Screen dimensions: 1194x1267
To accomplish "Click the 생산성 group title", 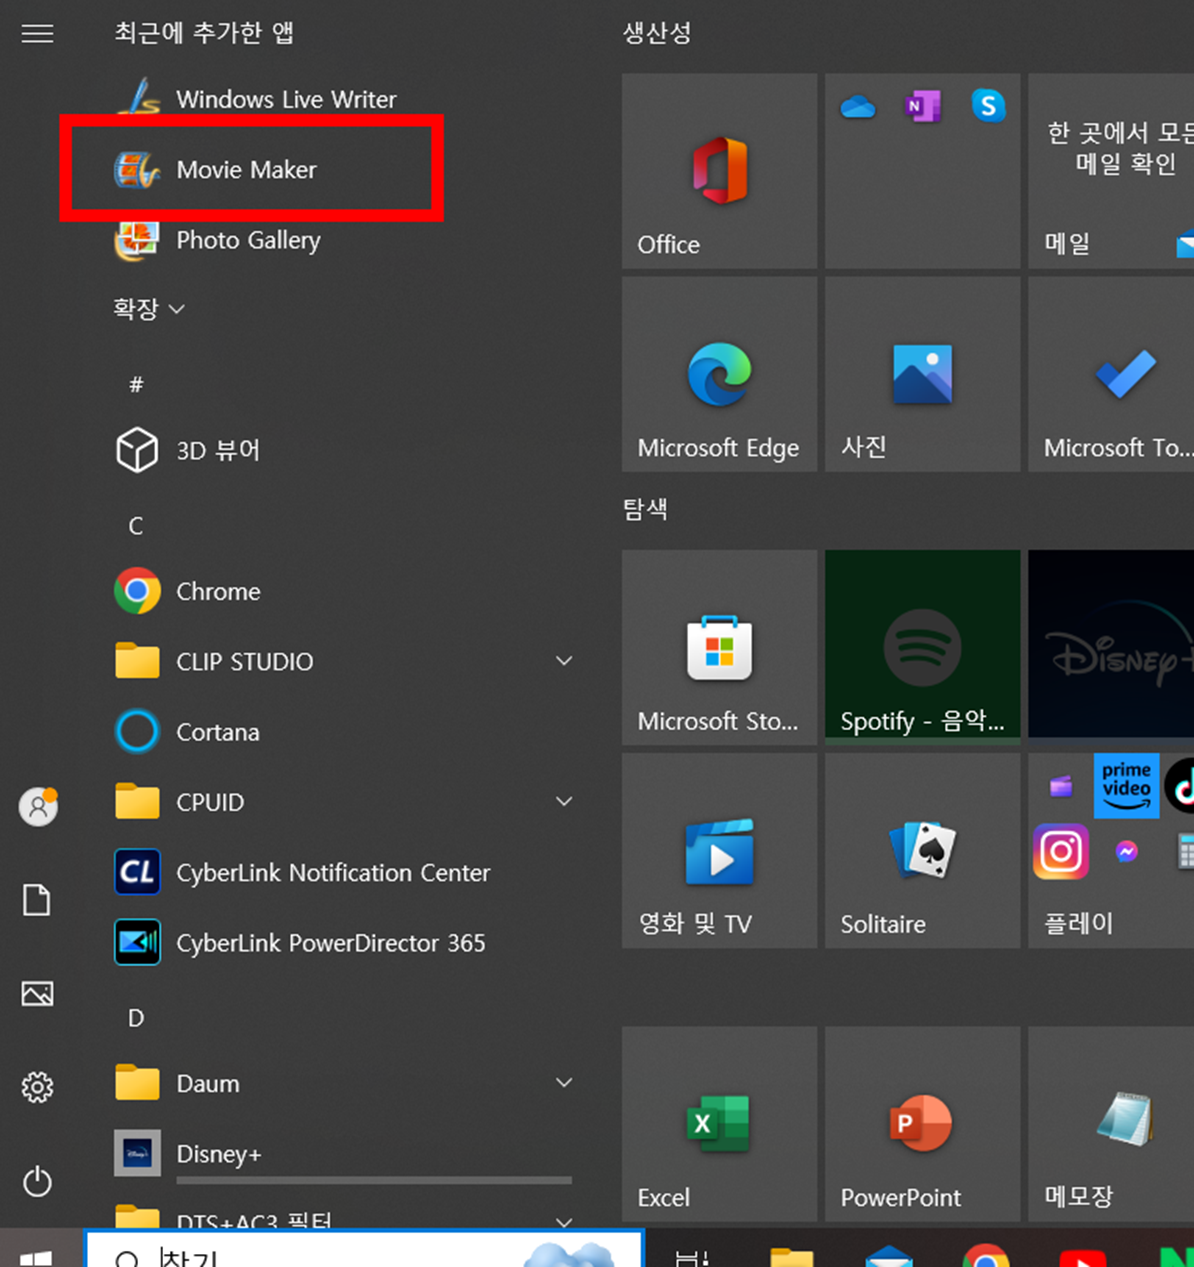I will (657, 33).
